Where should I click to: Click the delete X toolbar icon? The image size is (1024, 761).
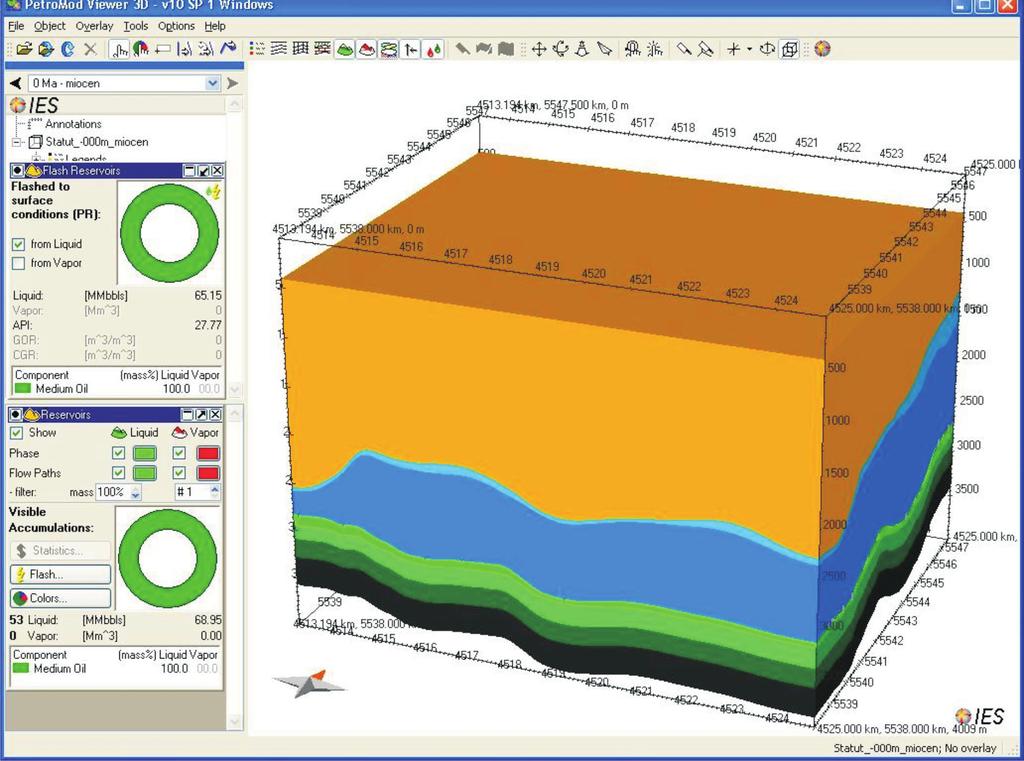click(90, 49)
